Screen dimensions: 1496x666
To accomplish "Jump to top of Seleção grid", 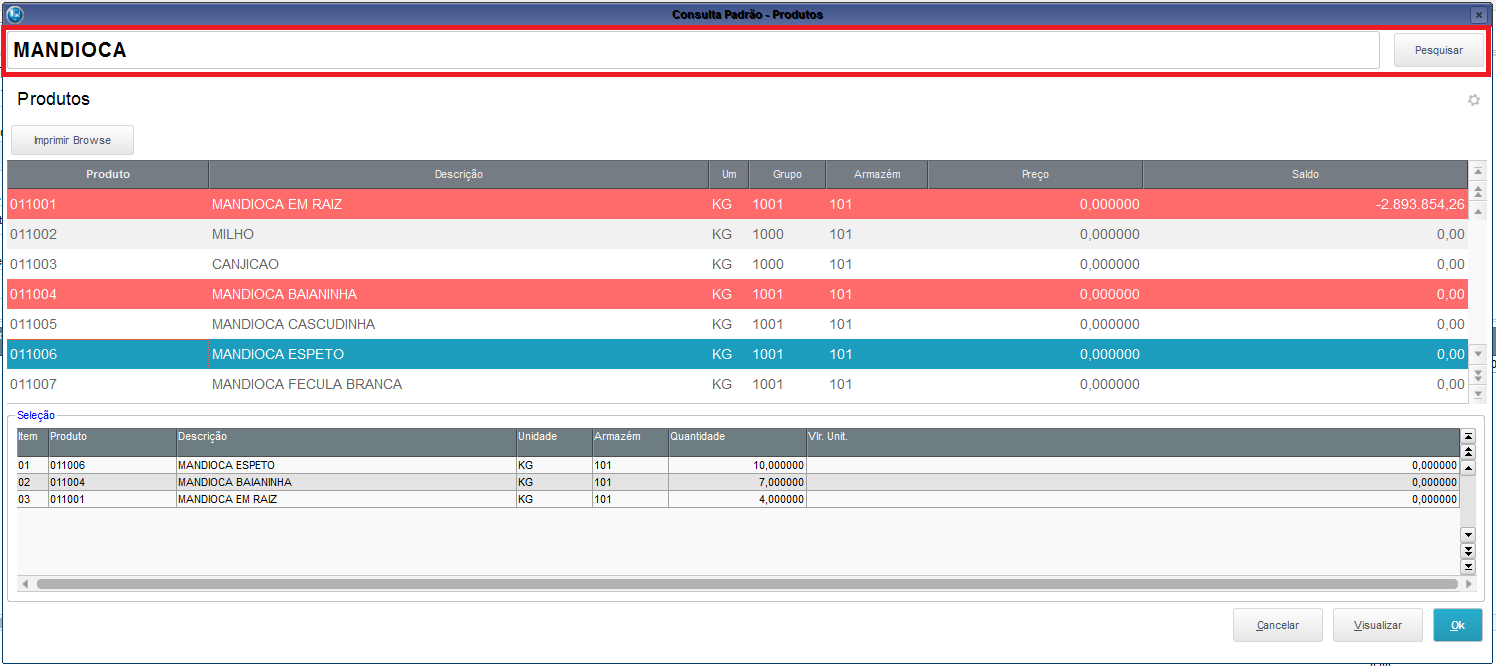I will (1468, 436).
